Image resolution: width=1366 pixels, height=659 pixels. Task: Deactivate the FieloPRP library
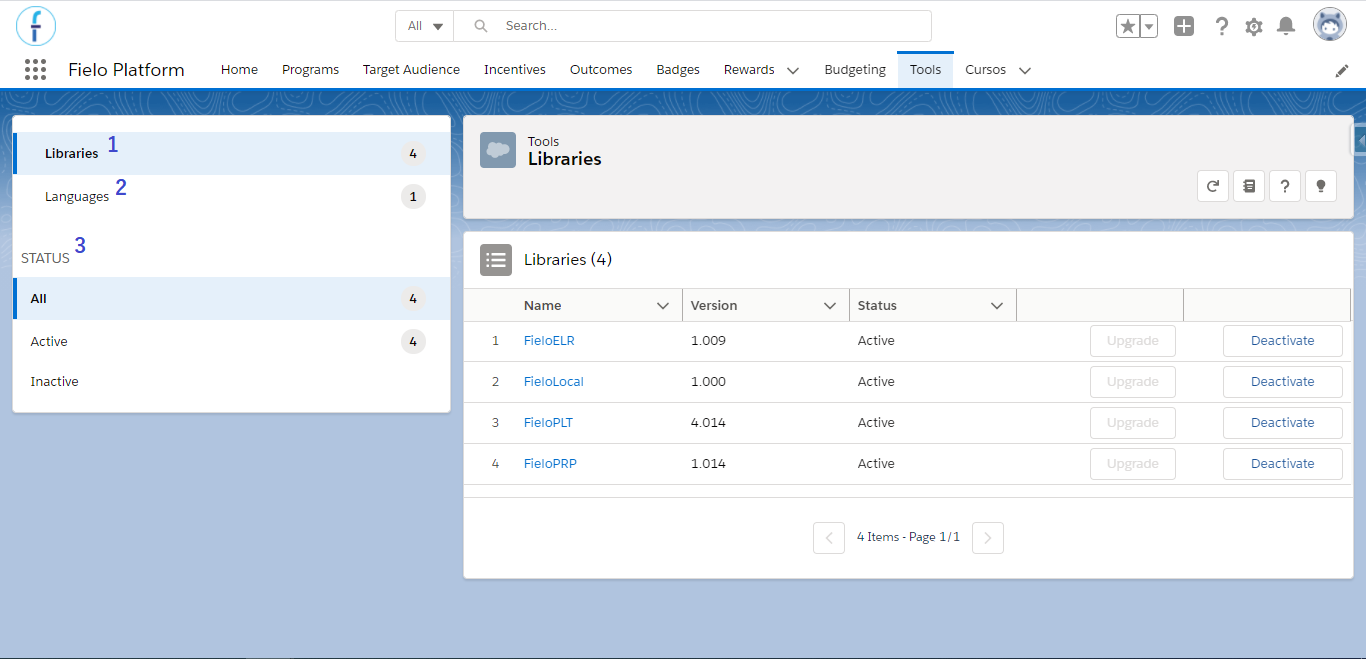coord(1283,464)
